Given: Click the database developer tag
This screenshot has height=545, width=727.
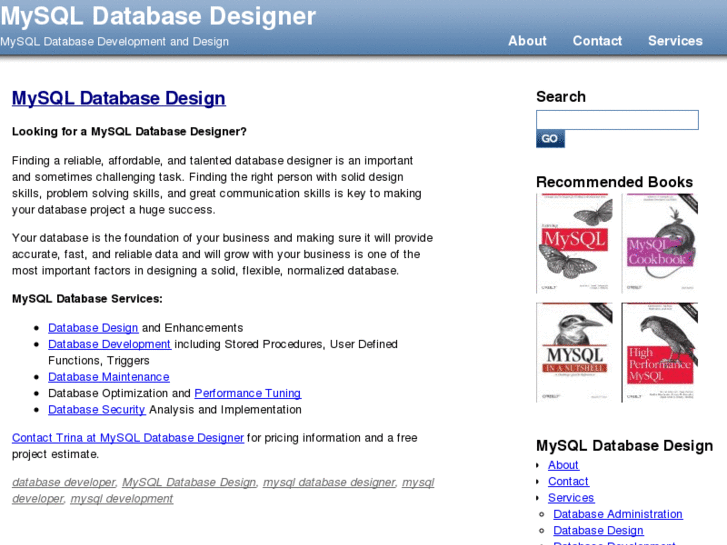Looking at the screenshot, I should click(64, 482).
